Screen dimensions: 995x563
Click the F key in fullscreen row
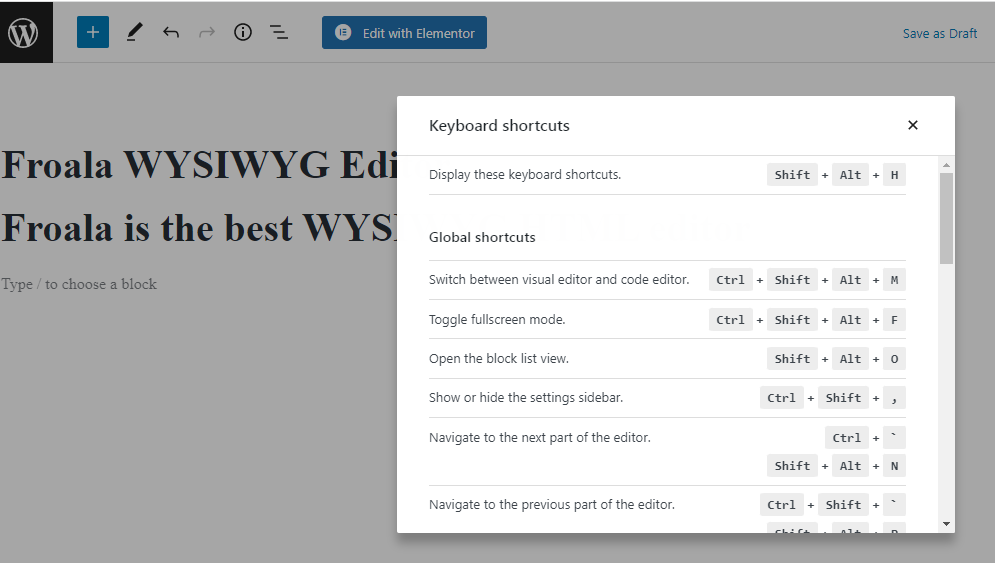coord(894,320)
